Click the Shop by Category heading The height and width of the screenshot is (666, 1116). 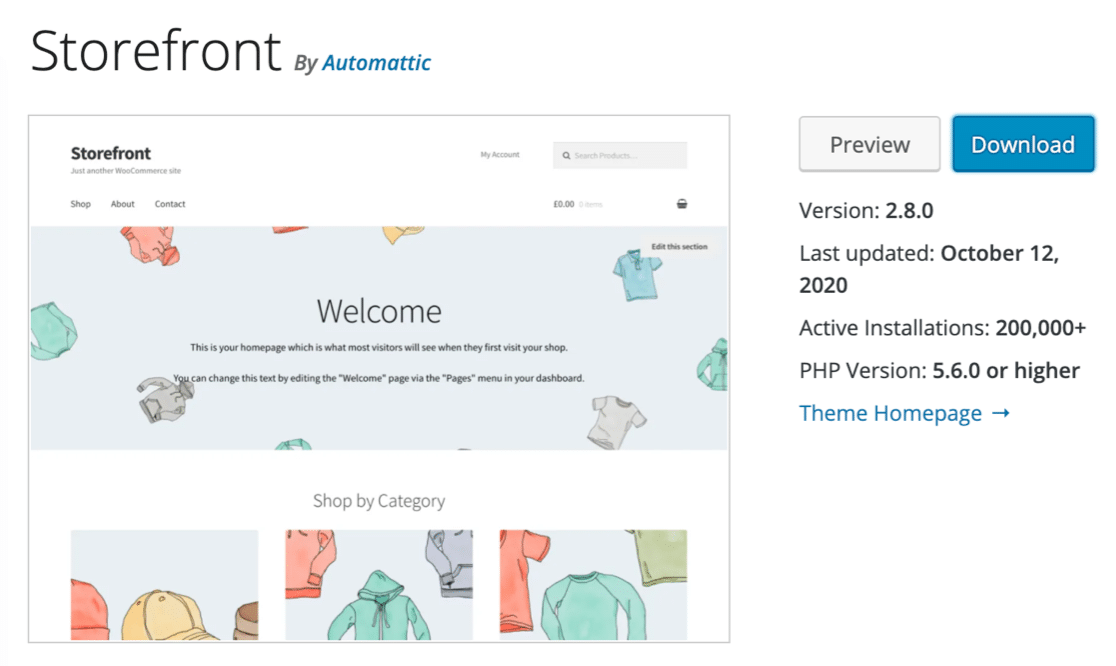click(379, 501)
